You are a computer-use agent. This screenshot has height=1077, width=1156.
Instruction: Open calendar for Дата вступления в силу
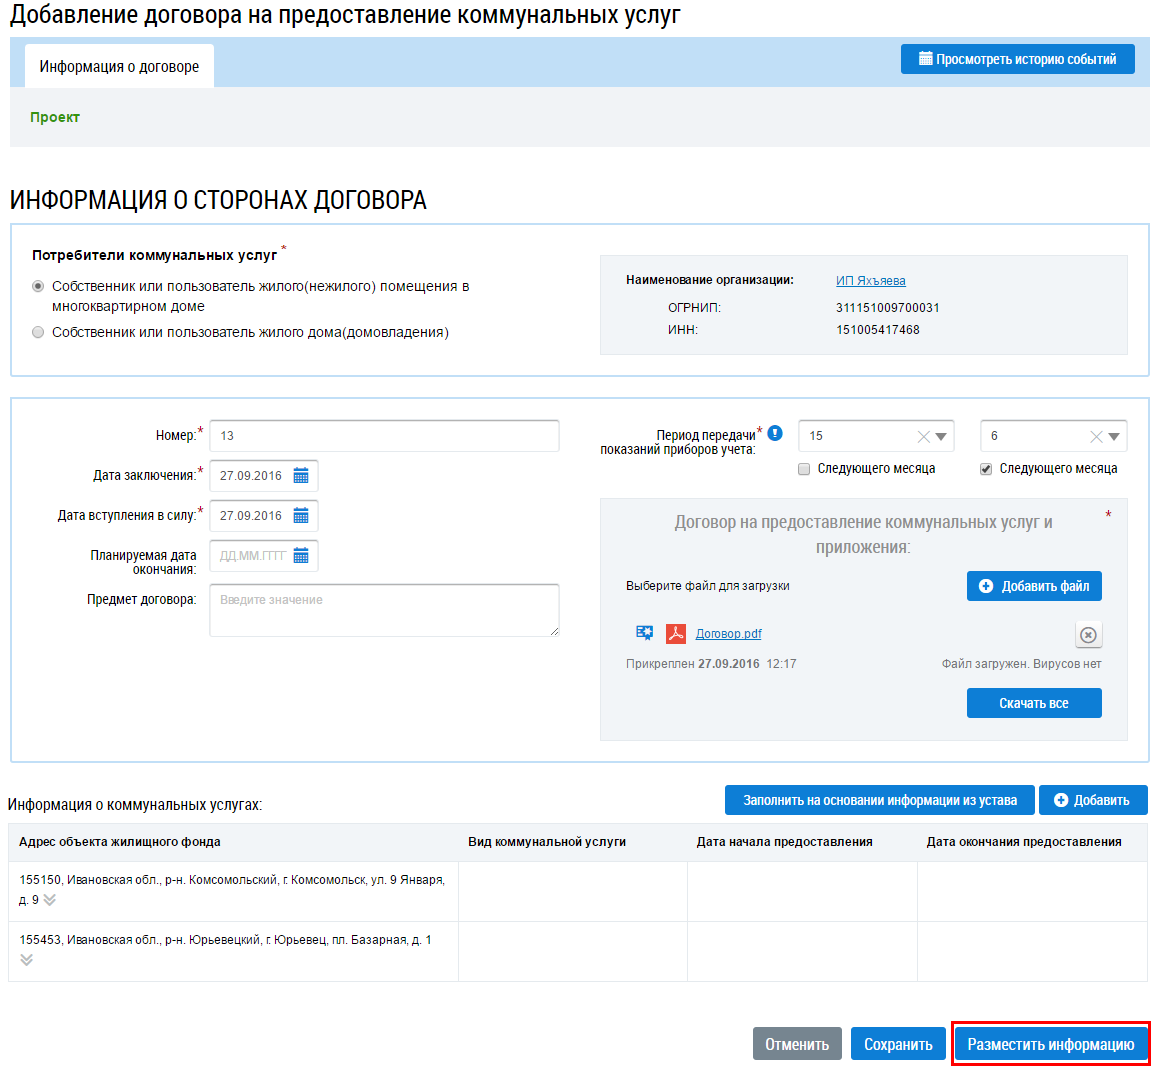pyautogui.click(x=301, y=516)
